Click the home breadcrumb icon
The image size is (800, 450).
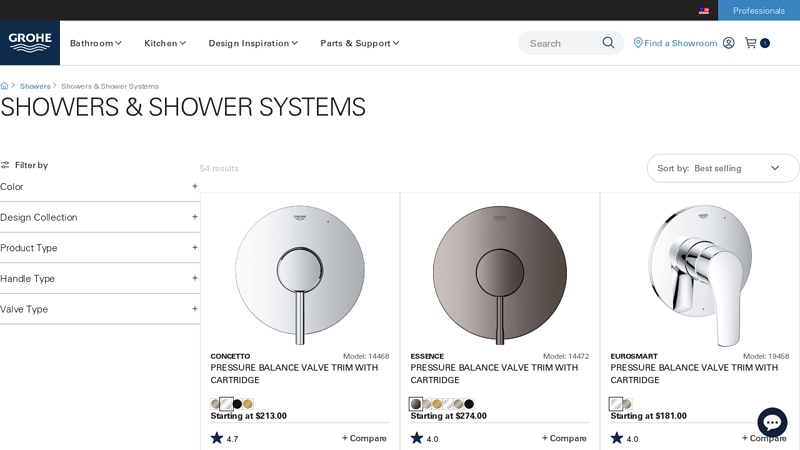(x=5, y=86)
